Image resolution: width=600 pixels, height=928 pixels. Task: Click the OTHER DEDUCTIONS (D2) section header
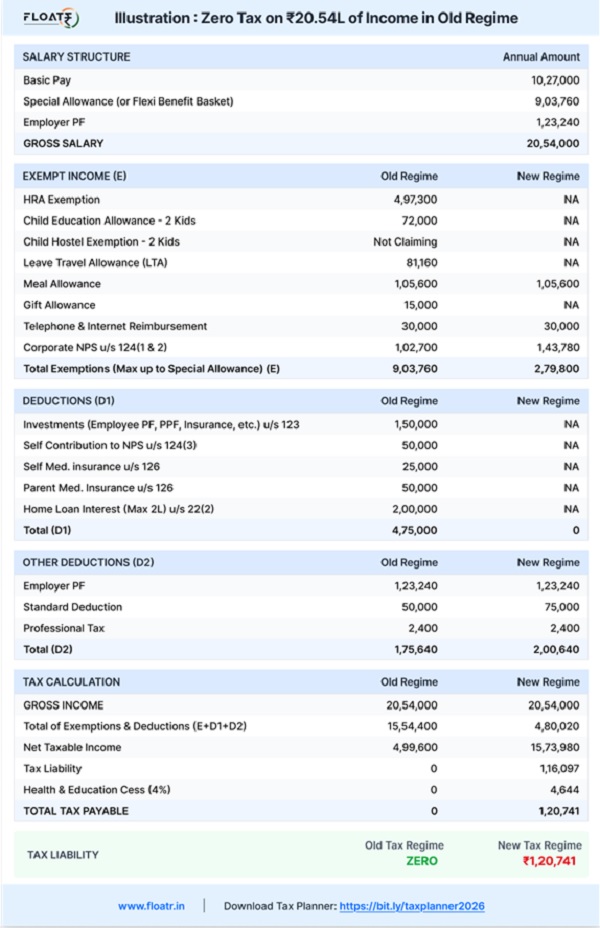pos(88,563)
